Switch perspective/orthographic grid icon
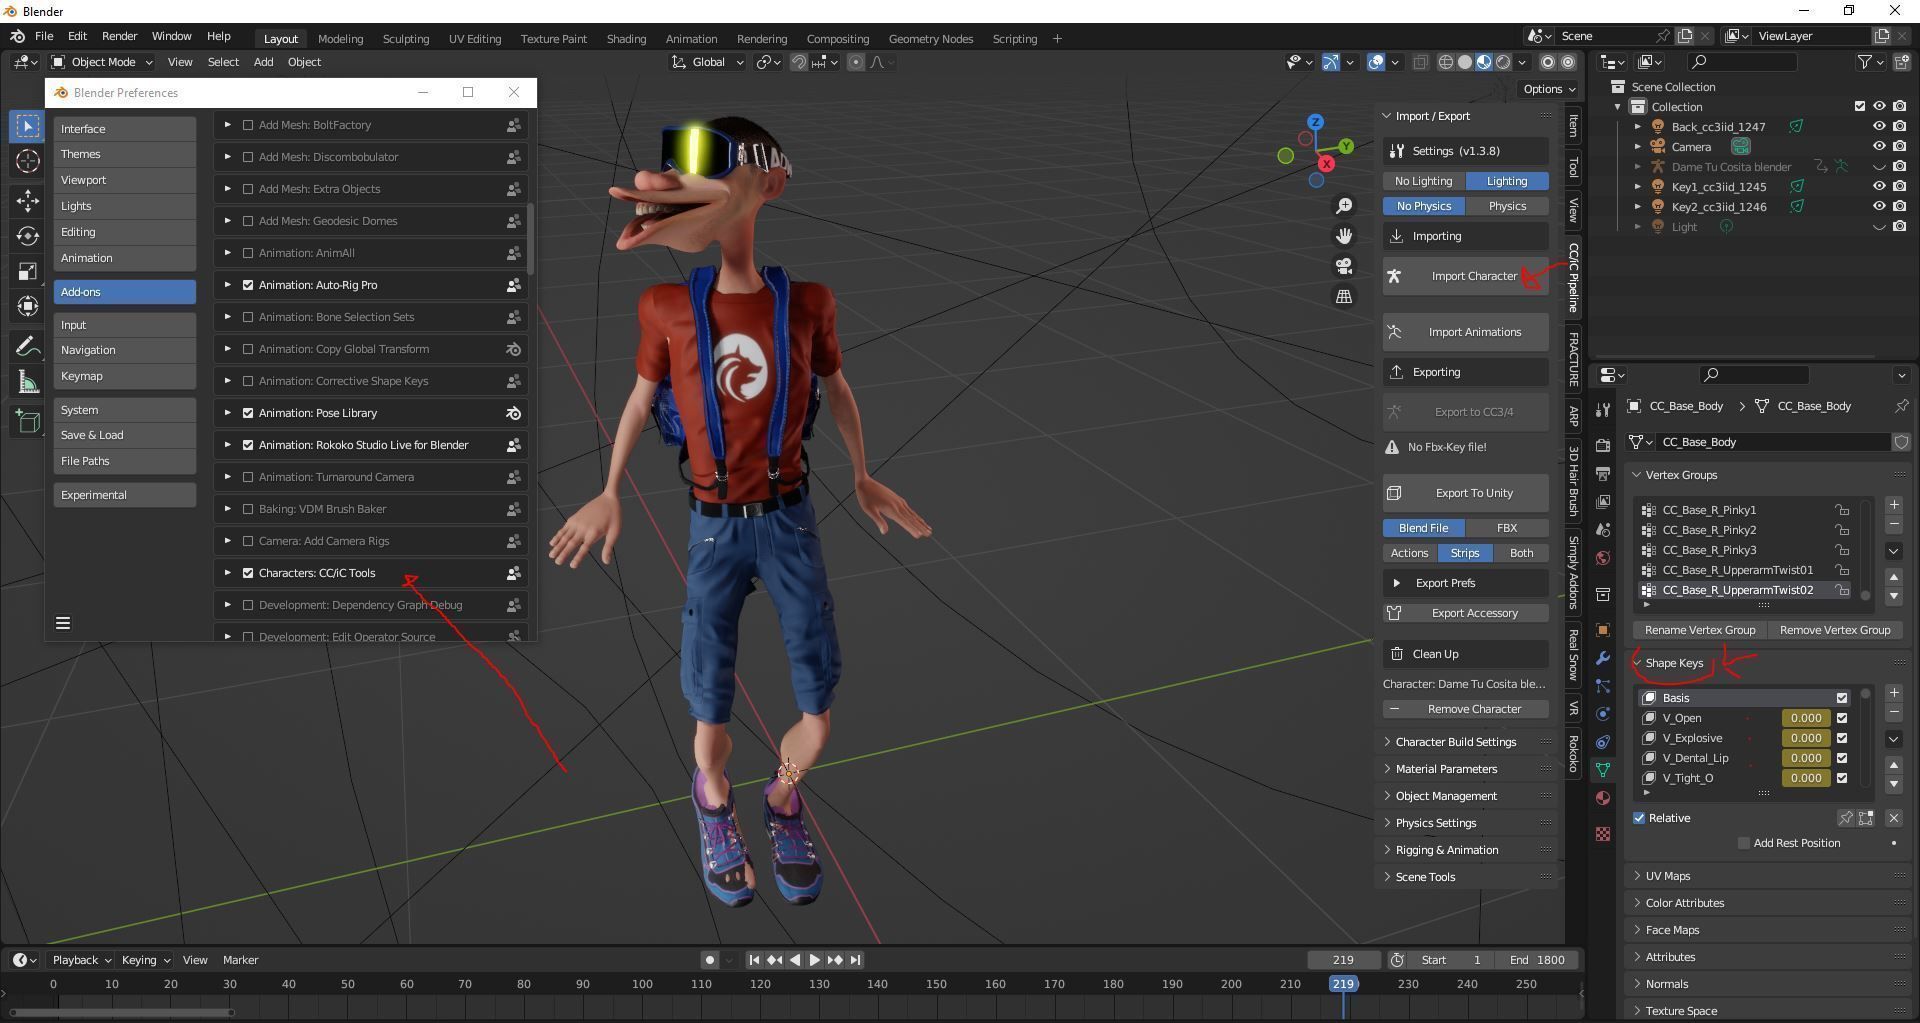The height and width of the screenshot is (1023, 1920). (x=1344, y=297)
